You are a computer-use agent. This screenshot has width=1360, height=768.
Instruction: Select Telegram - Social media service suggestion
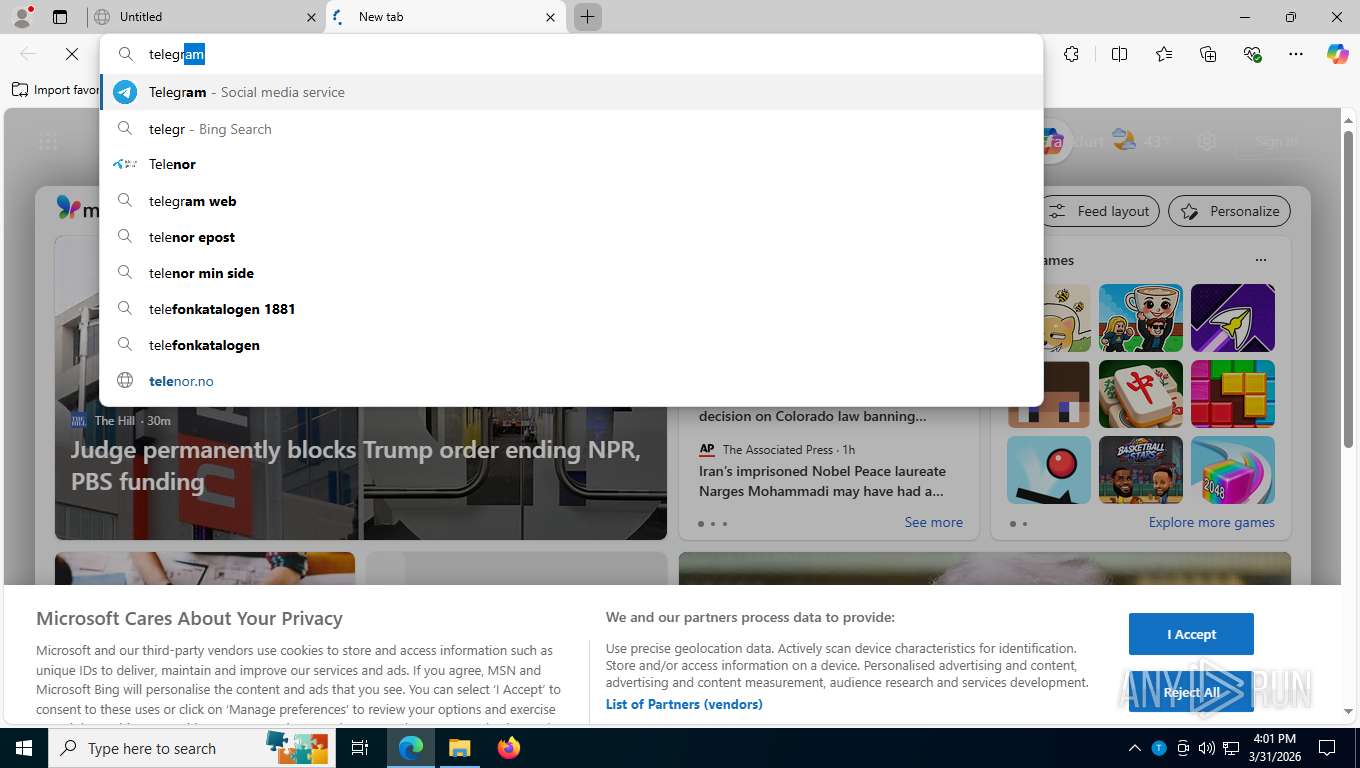[x=572, y=92]
